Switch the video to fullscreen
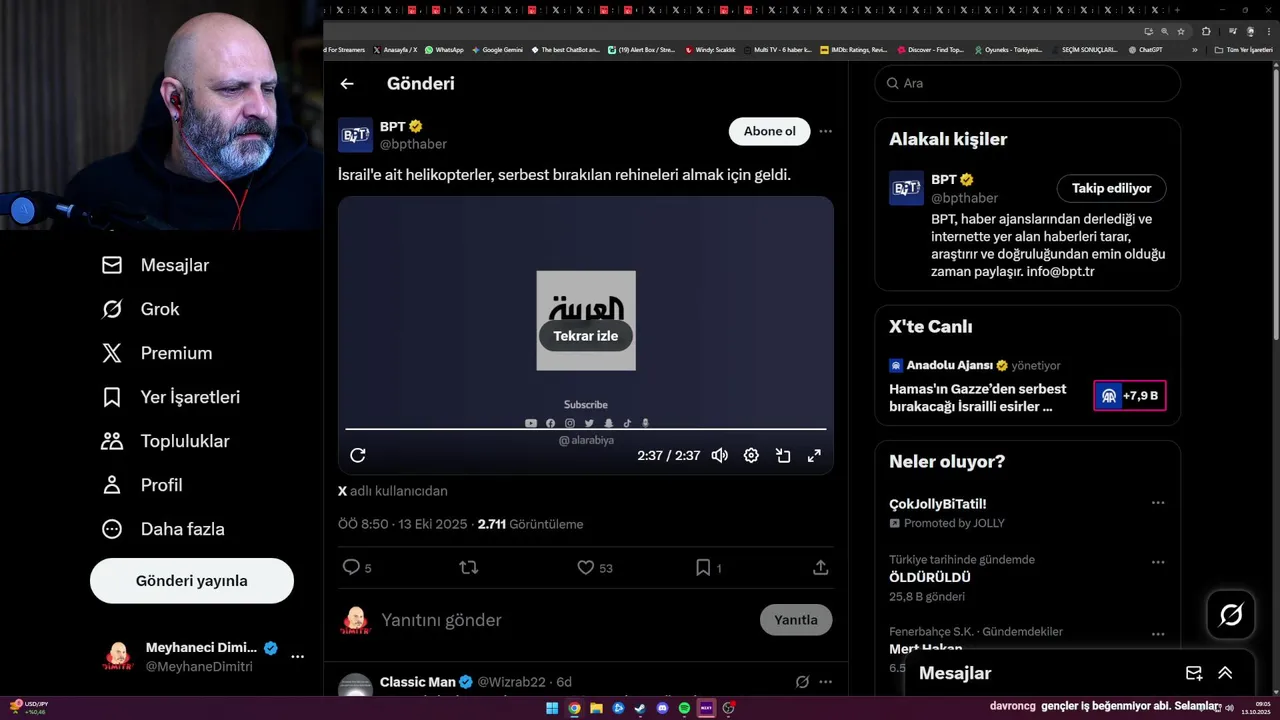The height and width of the screenshot is (720, 1280). [x=814, y=456]
